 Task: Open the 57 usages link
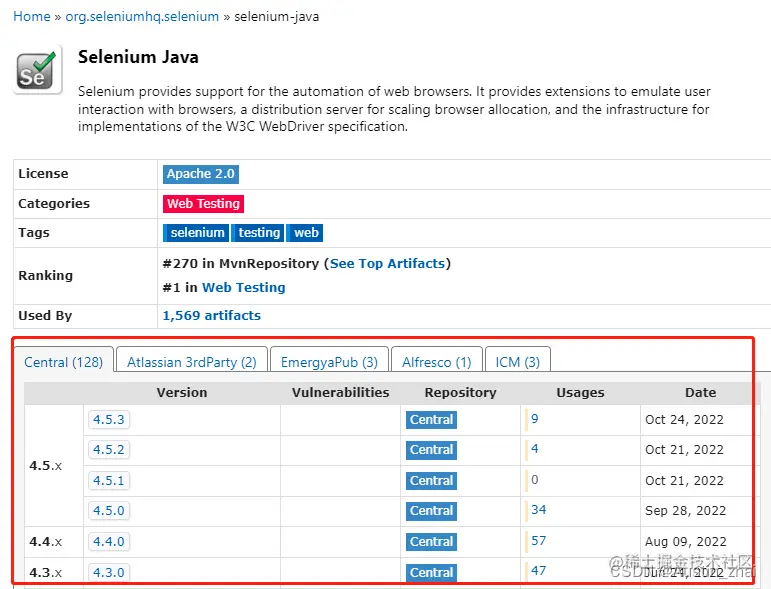[x=538, y=541]
